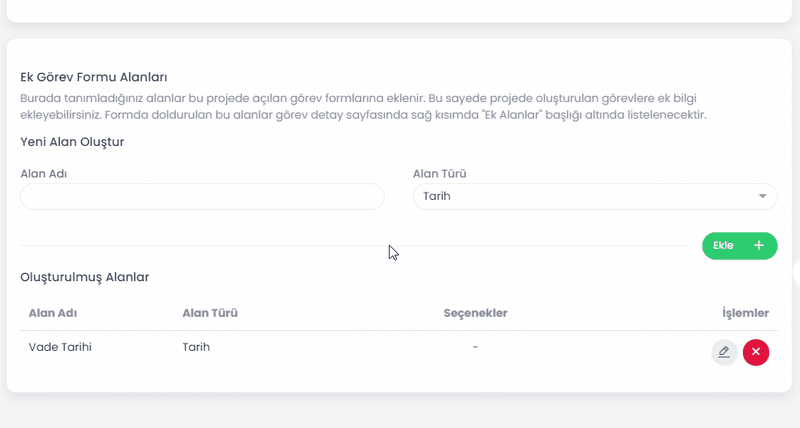Click the Ek Görev Formu Alanları heading
800x428 pixels.
[x=93, y=77]
